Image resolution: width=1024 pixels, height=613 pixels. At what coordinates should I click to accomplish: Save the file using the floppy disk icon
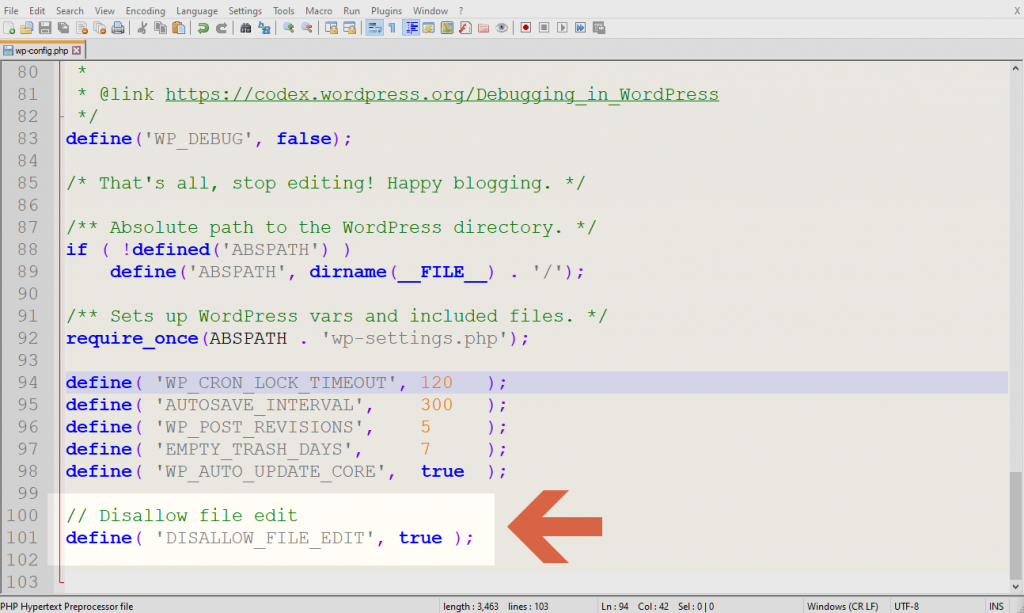pyautogui.click(x=45, y=28)
